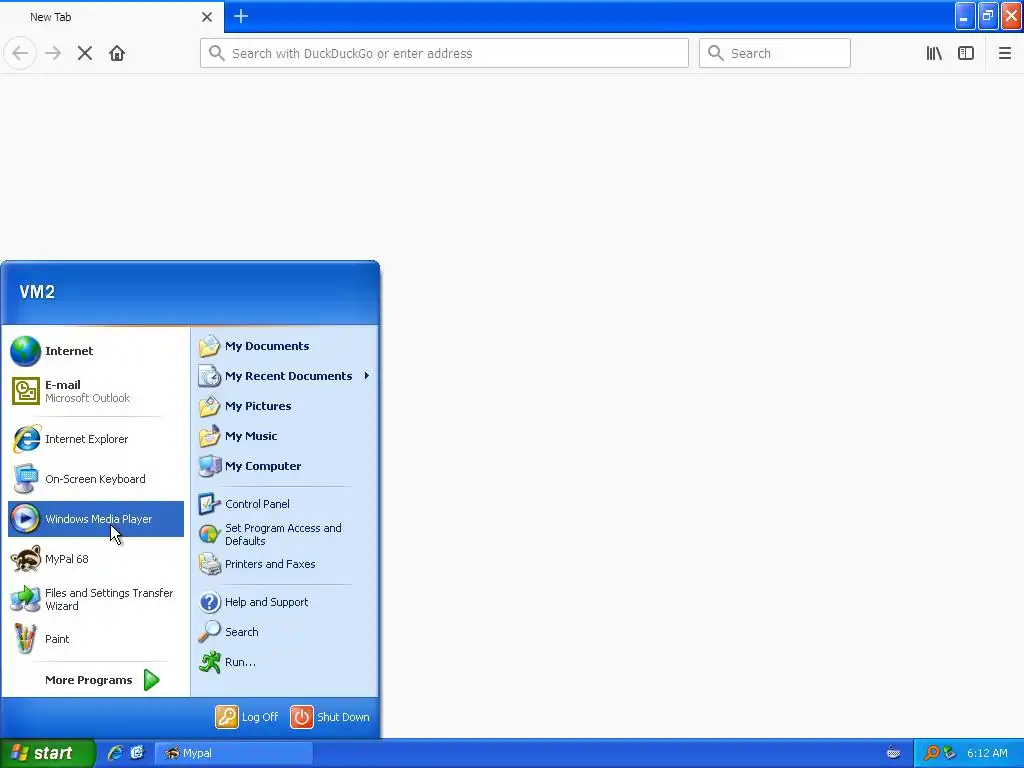Select the New Tab browser tab

click(x=111, y=17)
